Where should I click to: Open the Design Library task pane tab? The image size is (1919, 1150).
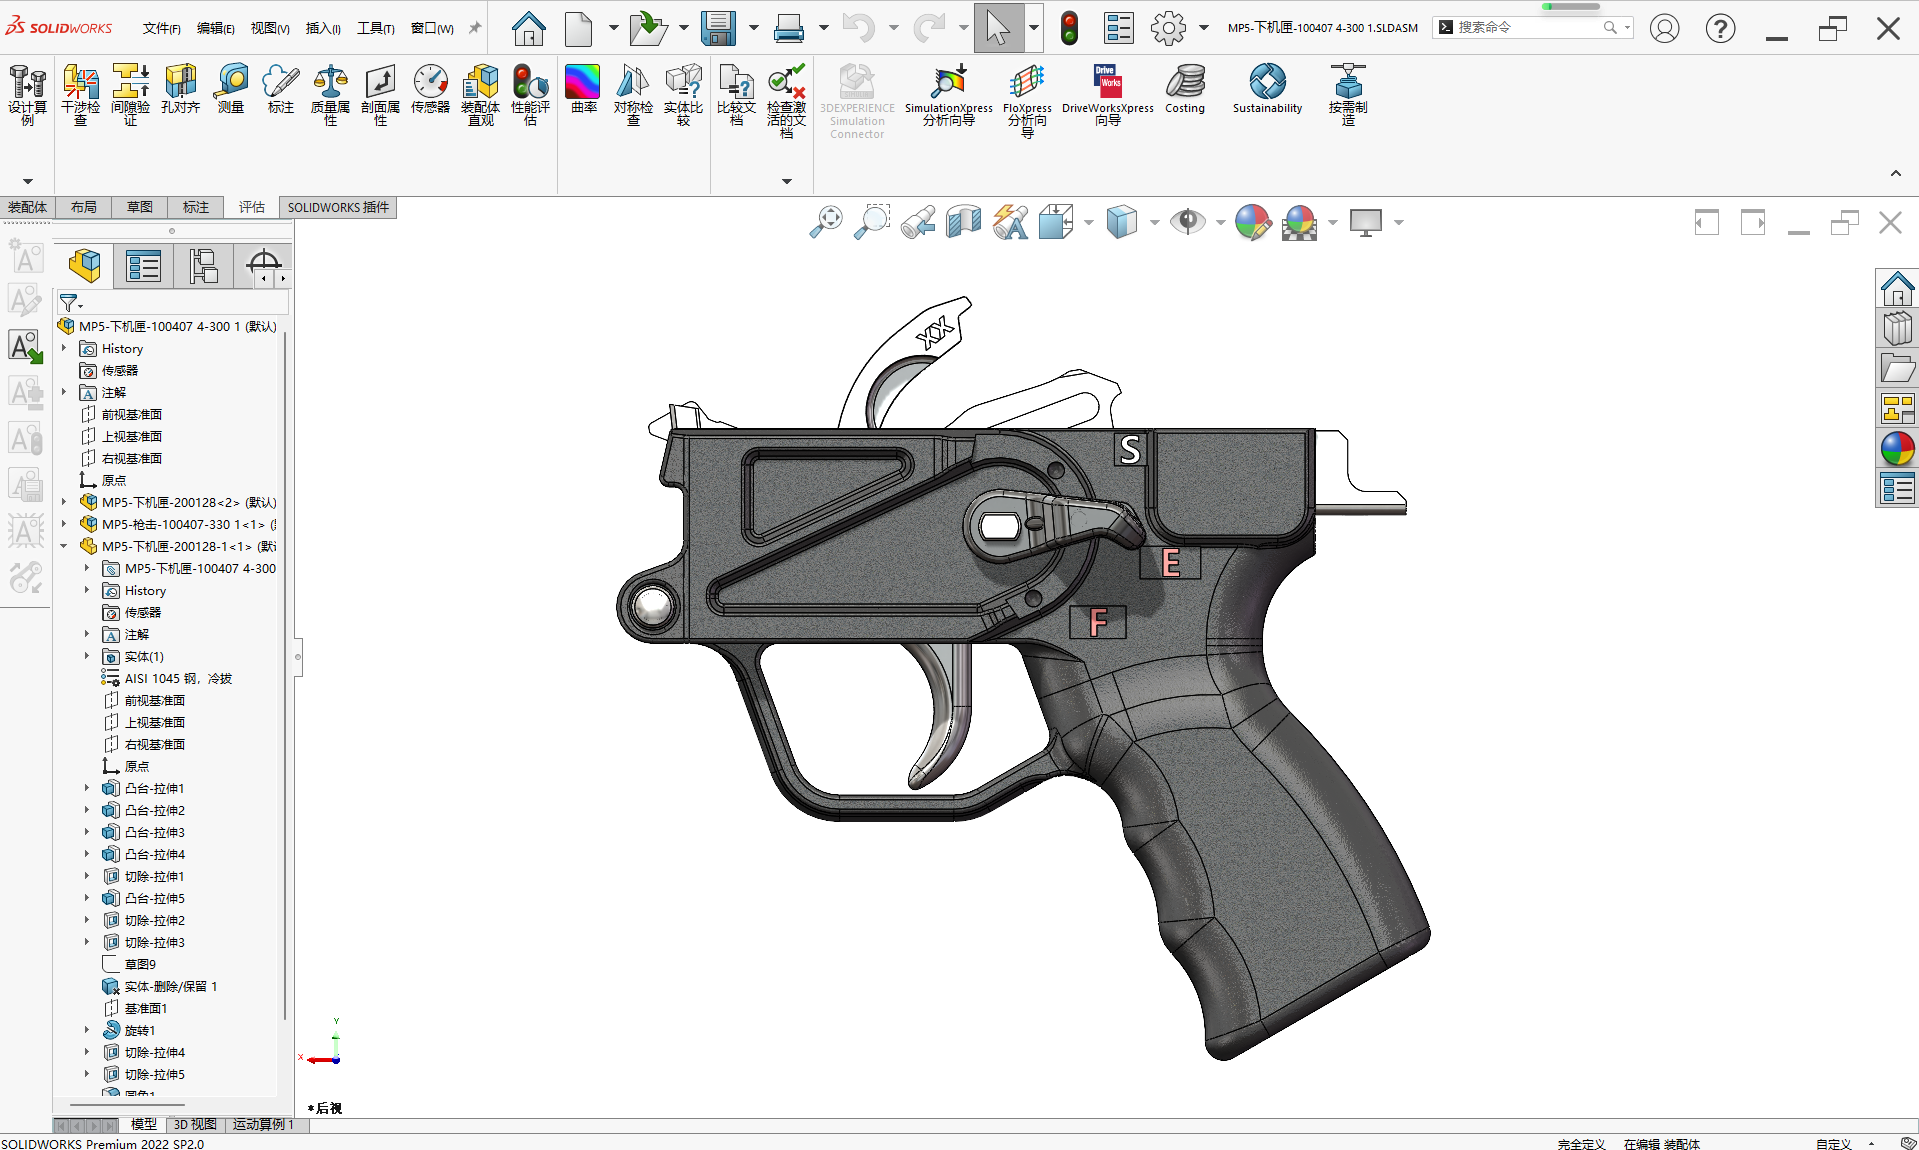[1897, 329]
